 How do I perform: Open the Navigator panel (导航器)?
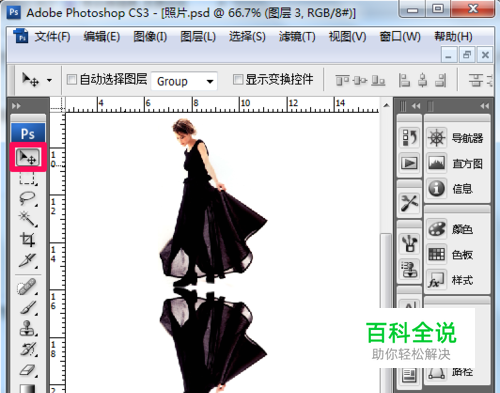(457, 138)
